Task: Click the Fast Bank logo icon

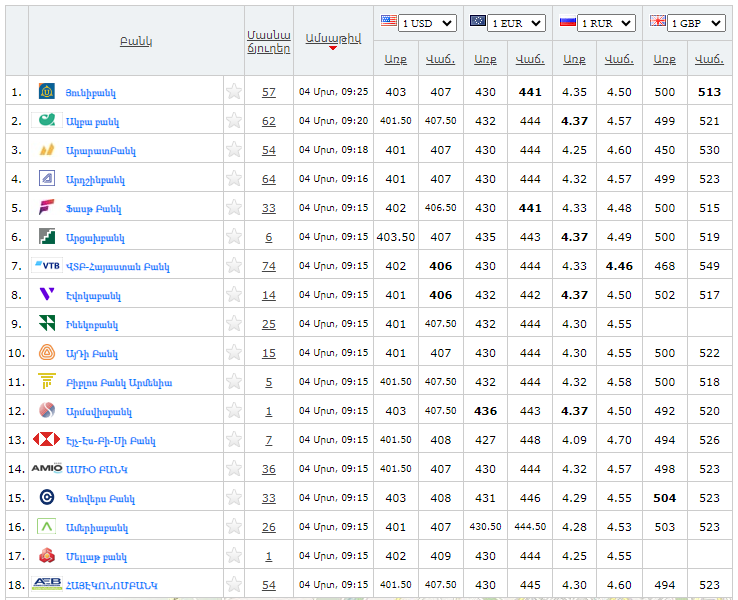Action: [x=47, y=208]
